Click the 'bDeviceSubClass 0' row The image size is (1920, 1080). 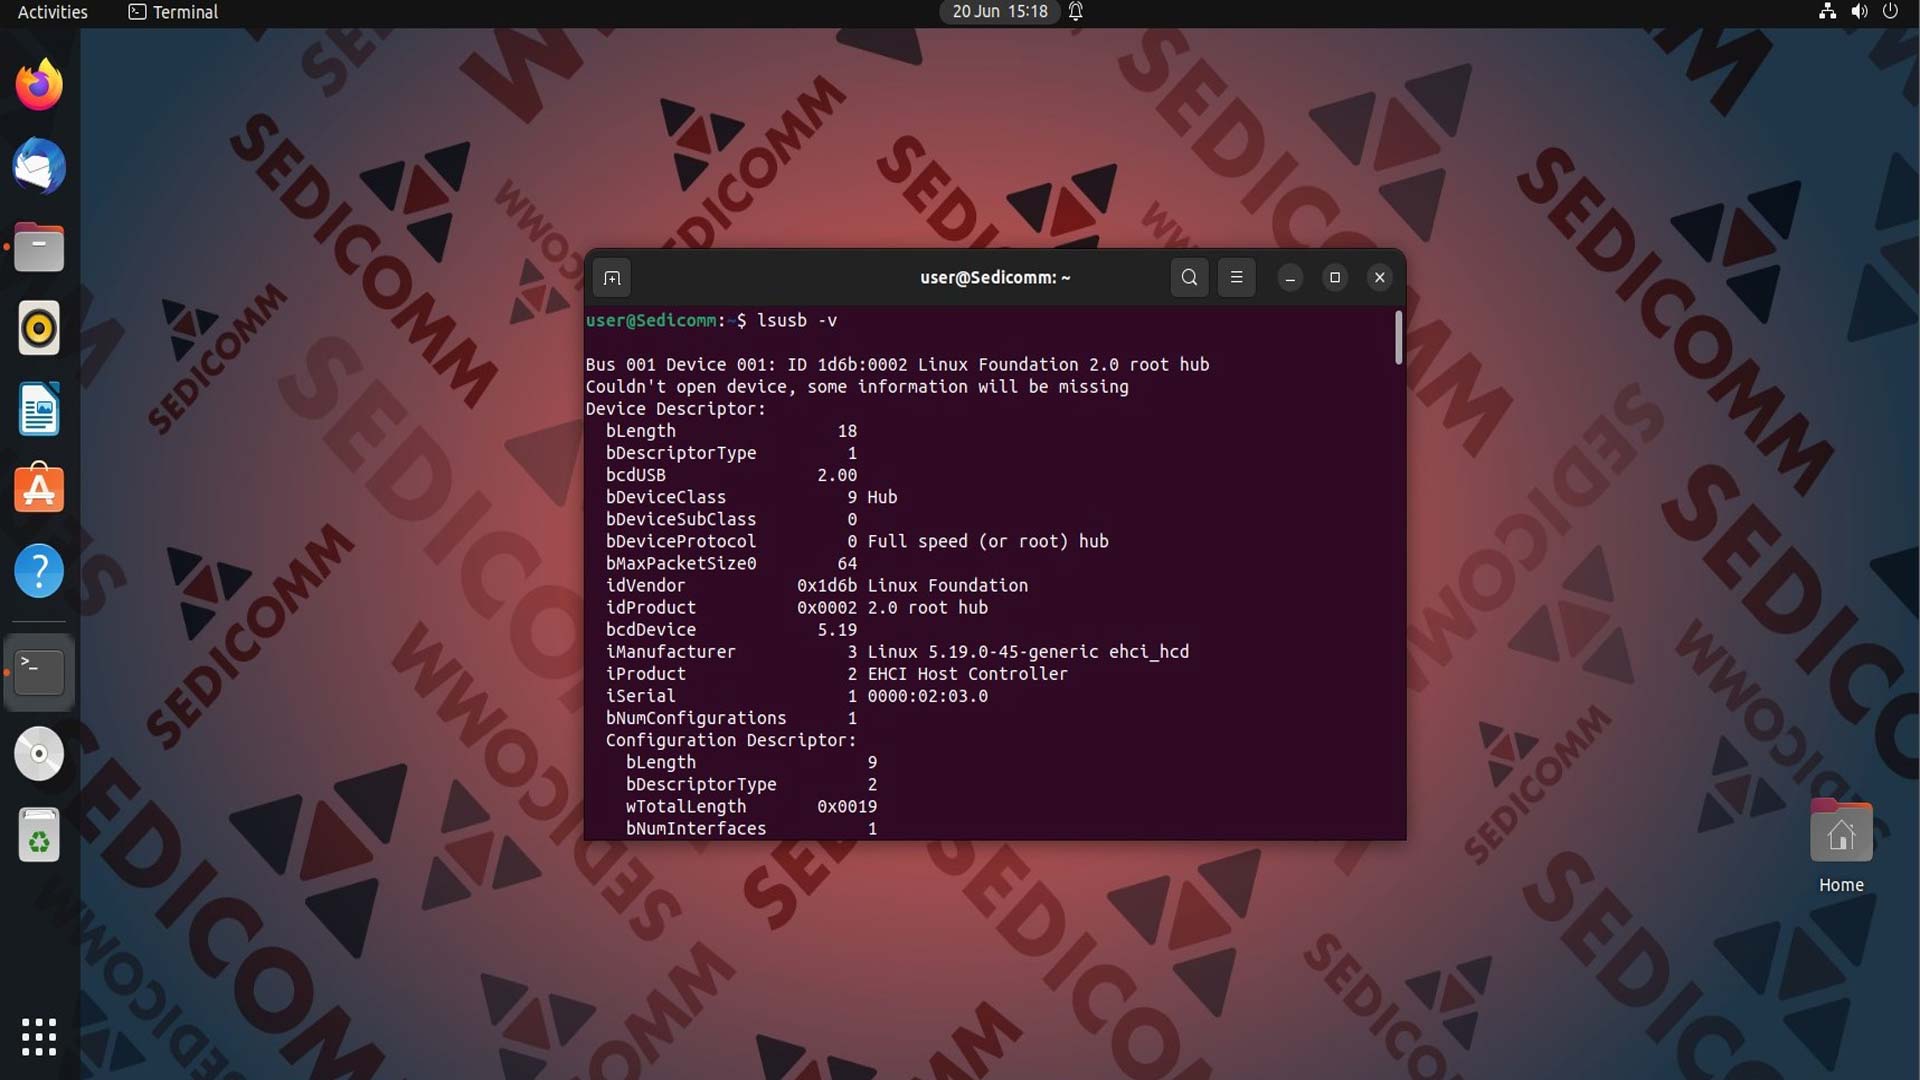pyautogui.click(x=731, y=519)
